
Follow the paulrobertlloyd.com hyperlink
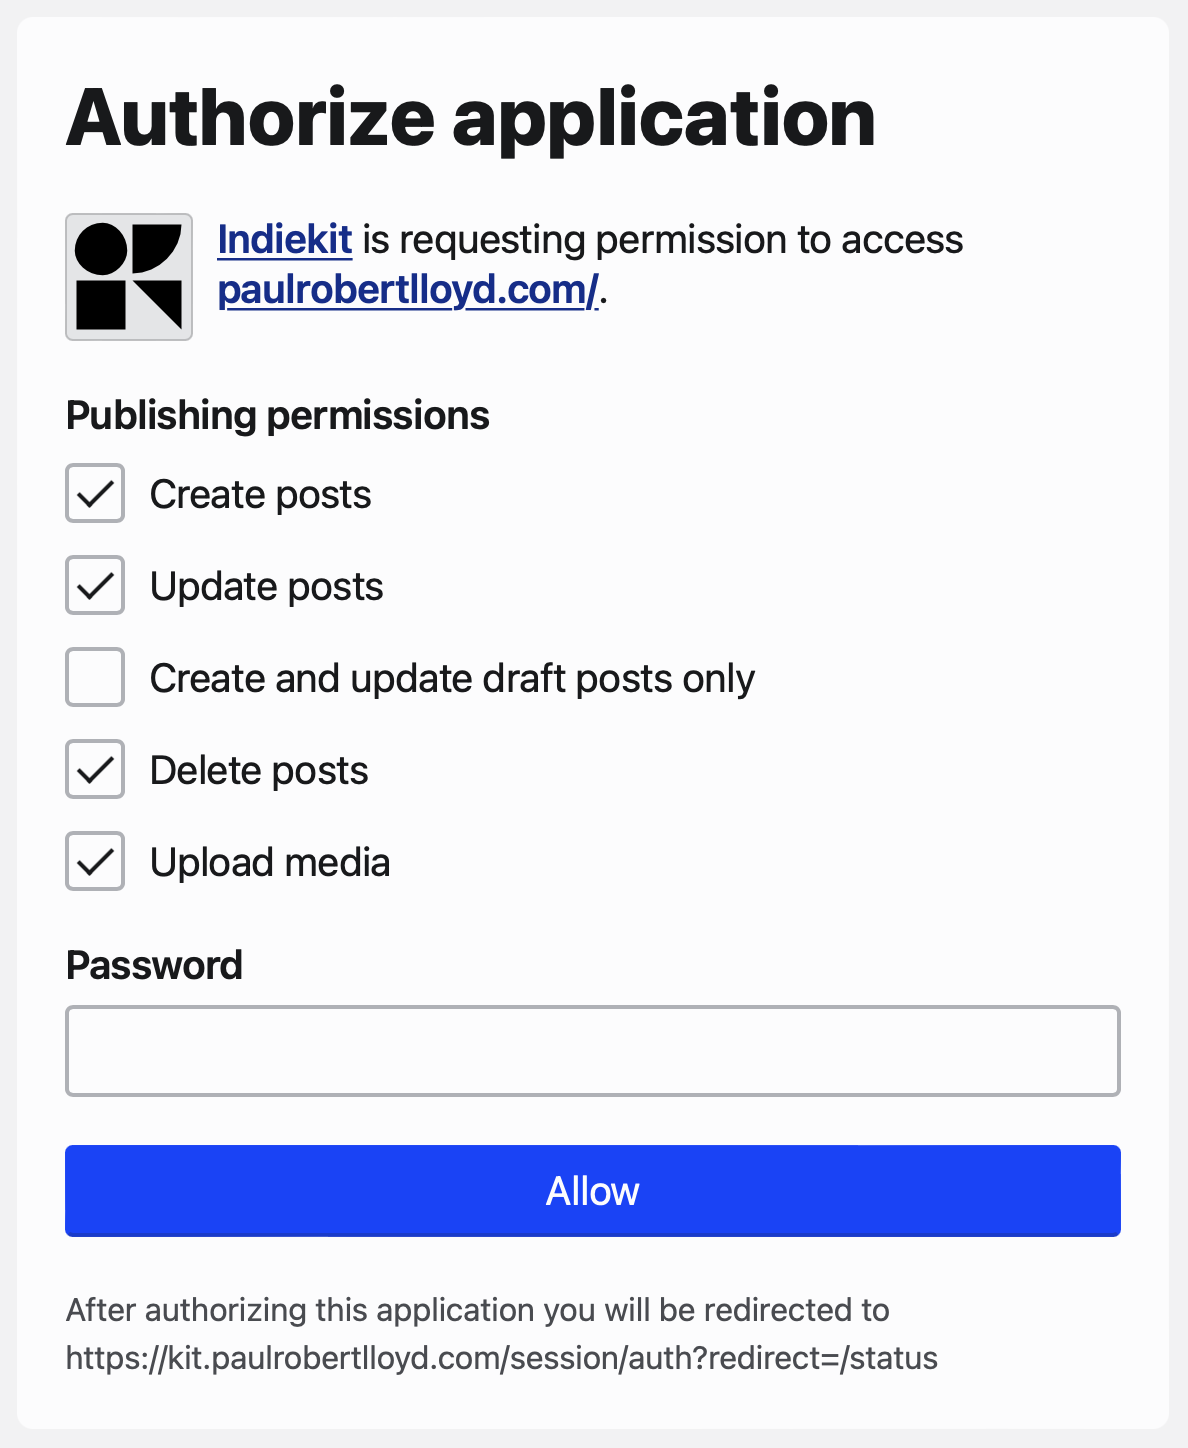406,292
